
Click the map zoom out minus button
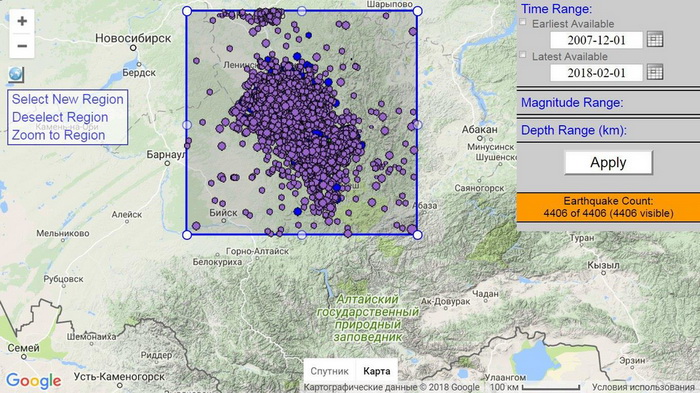point(22,46)
